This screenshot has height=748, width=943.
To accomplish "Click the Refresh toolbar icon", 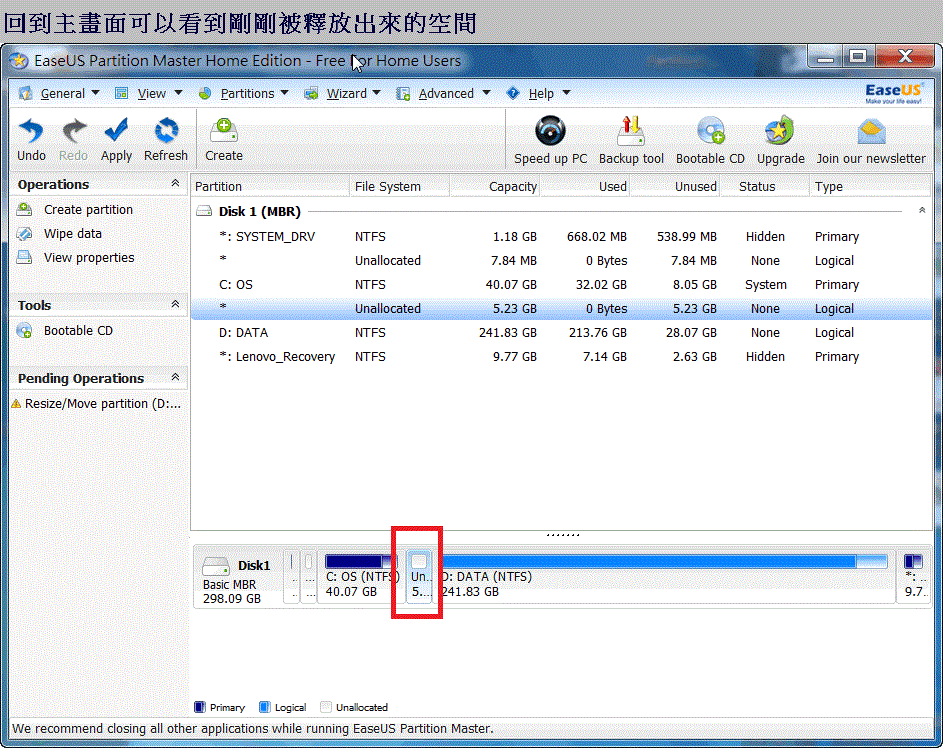I will tap(166, 130).
